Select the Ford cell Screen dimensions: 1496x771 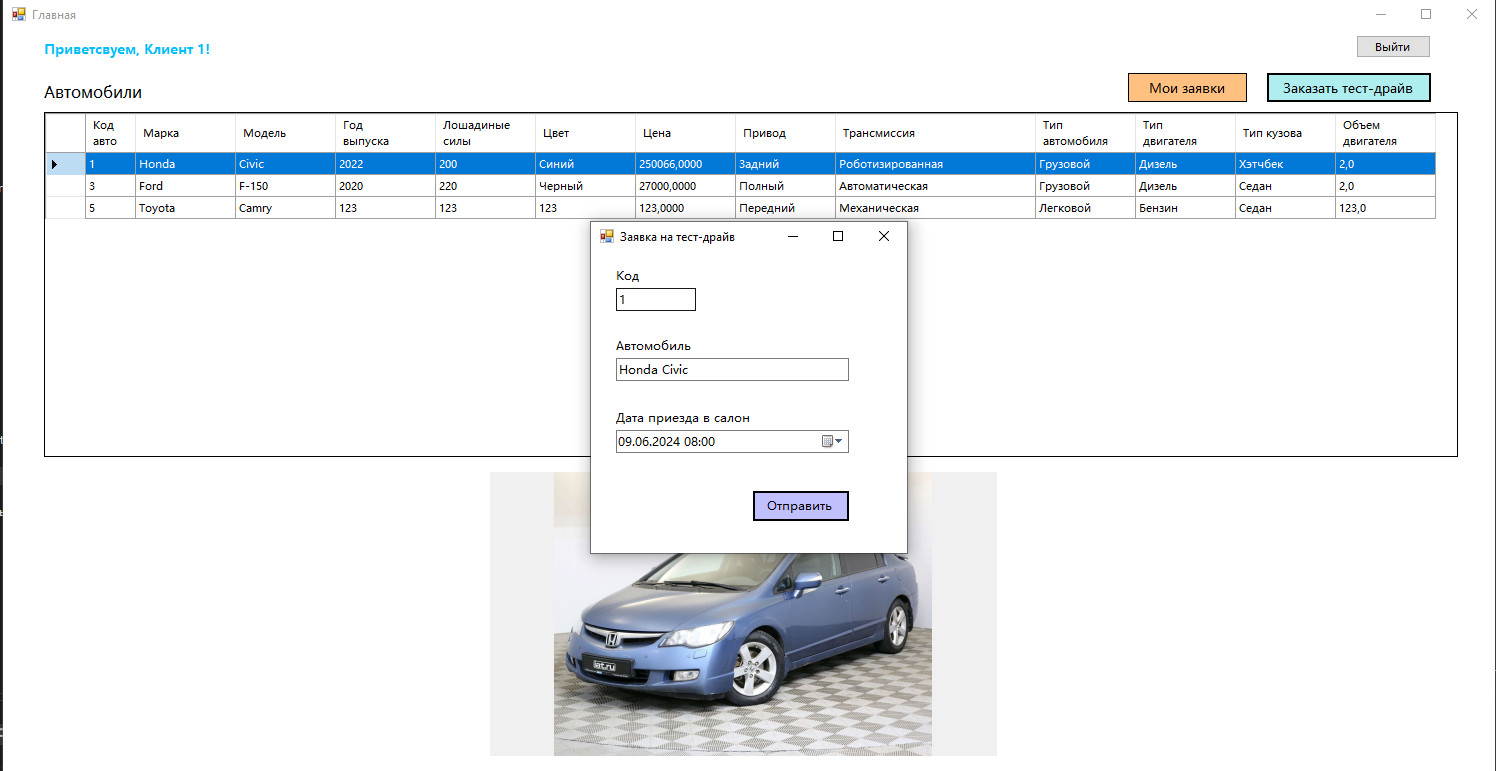tap(185, 186)
